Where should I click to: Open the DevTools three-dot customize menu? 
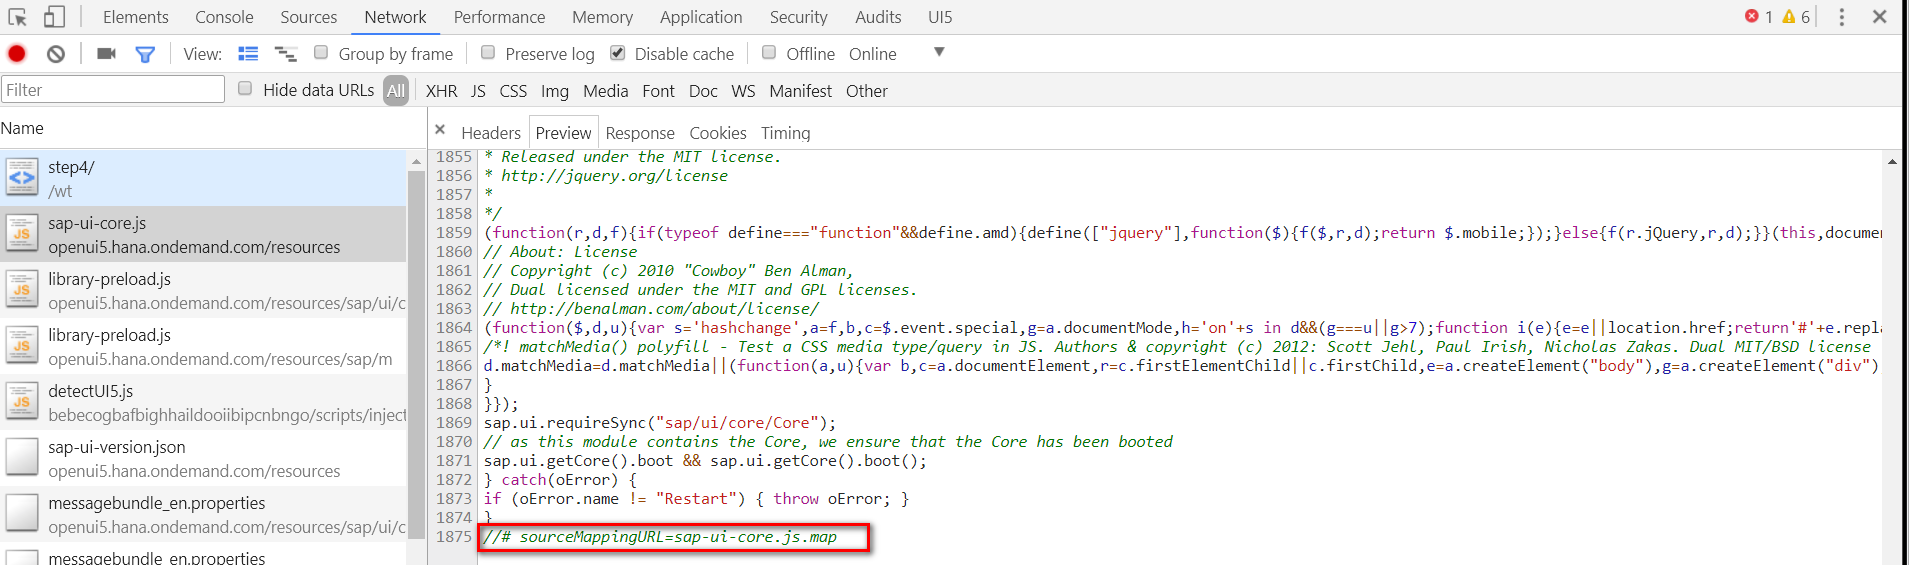click(x=1841, y=17)
